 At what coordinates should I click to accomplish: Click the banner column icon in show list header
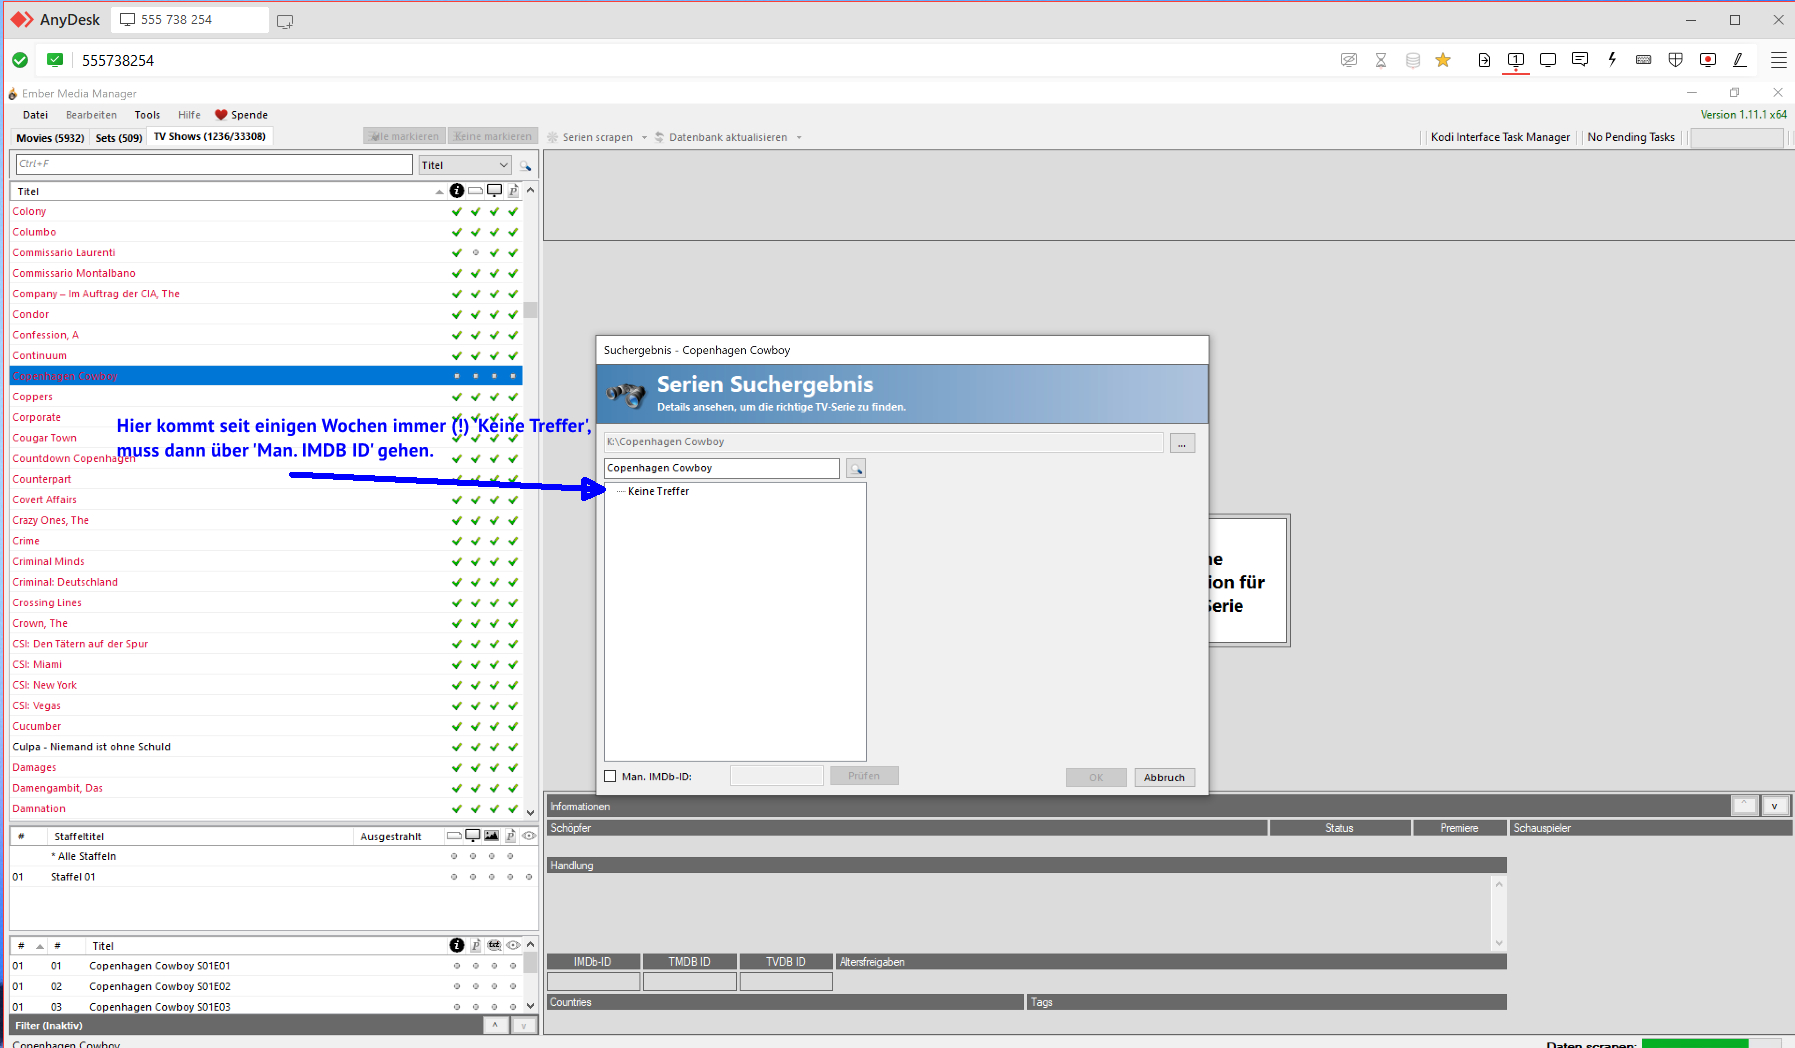475,190
